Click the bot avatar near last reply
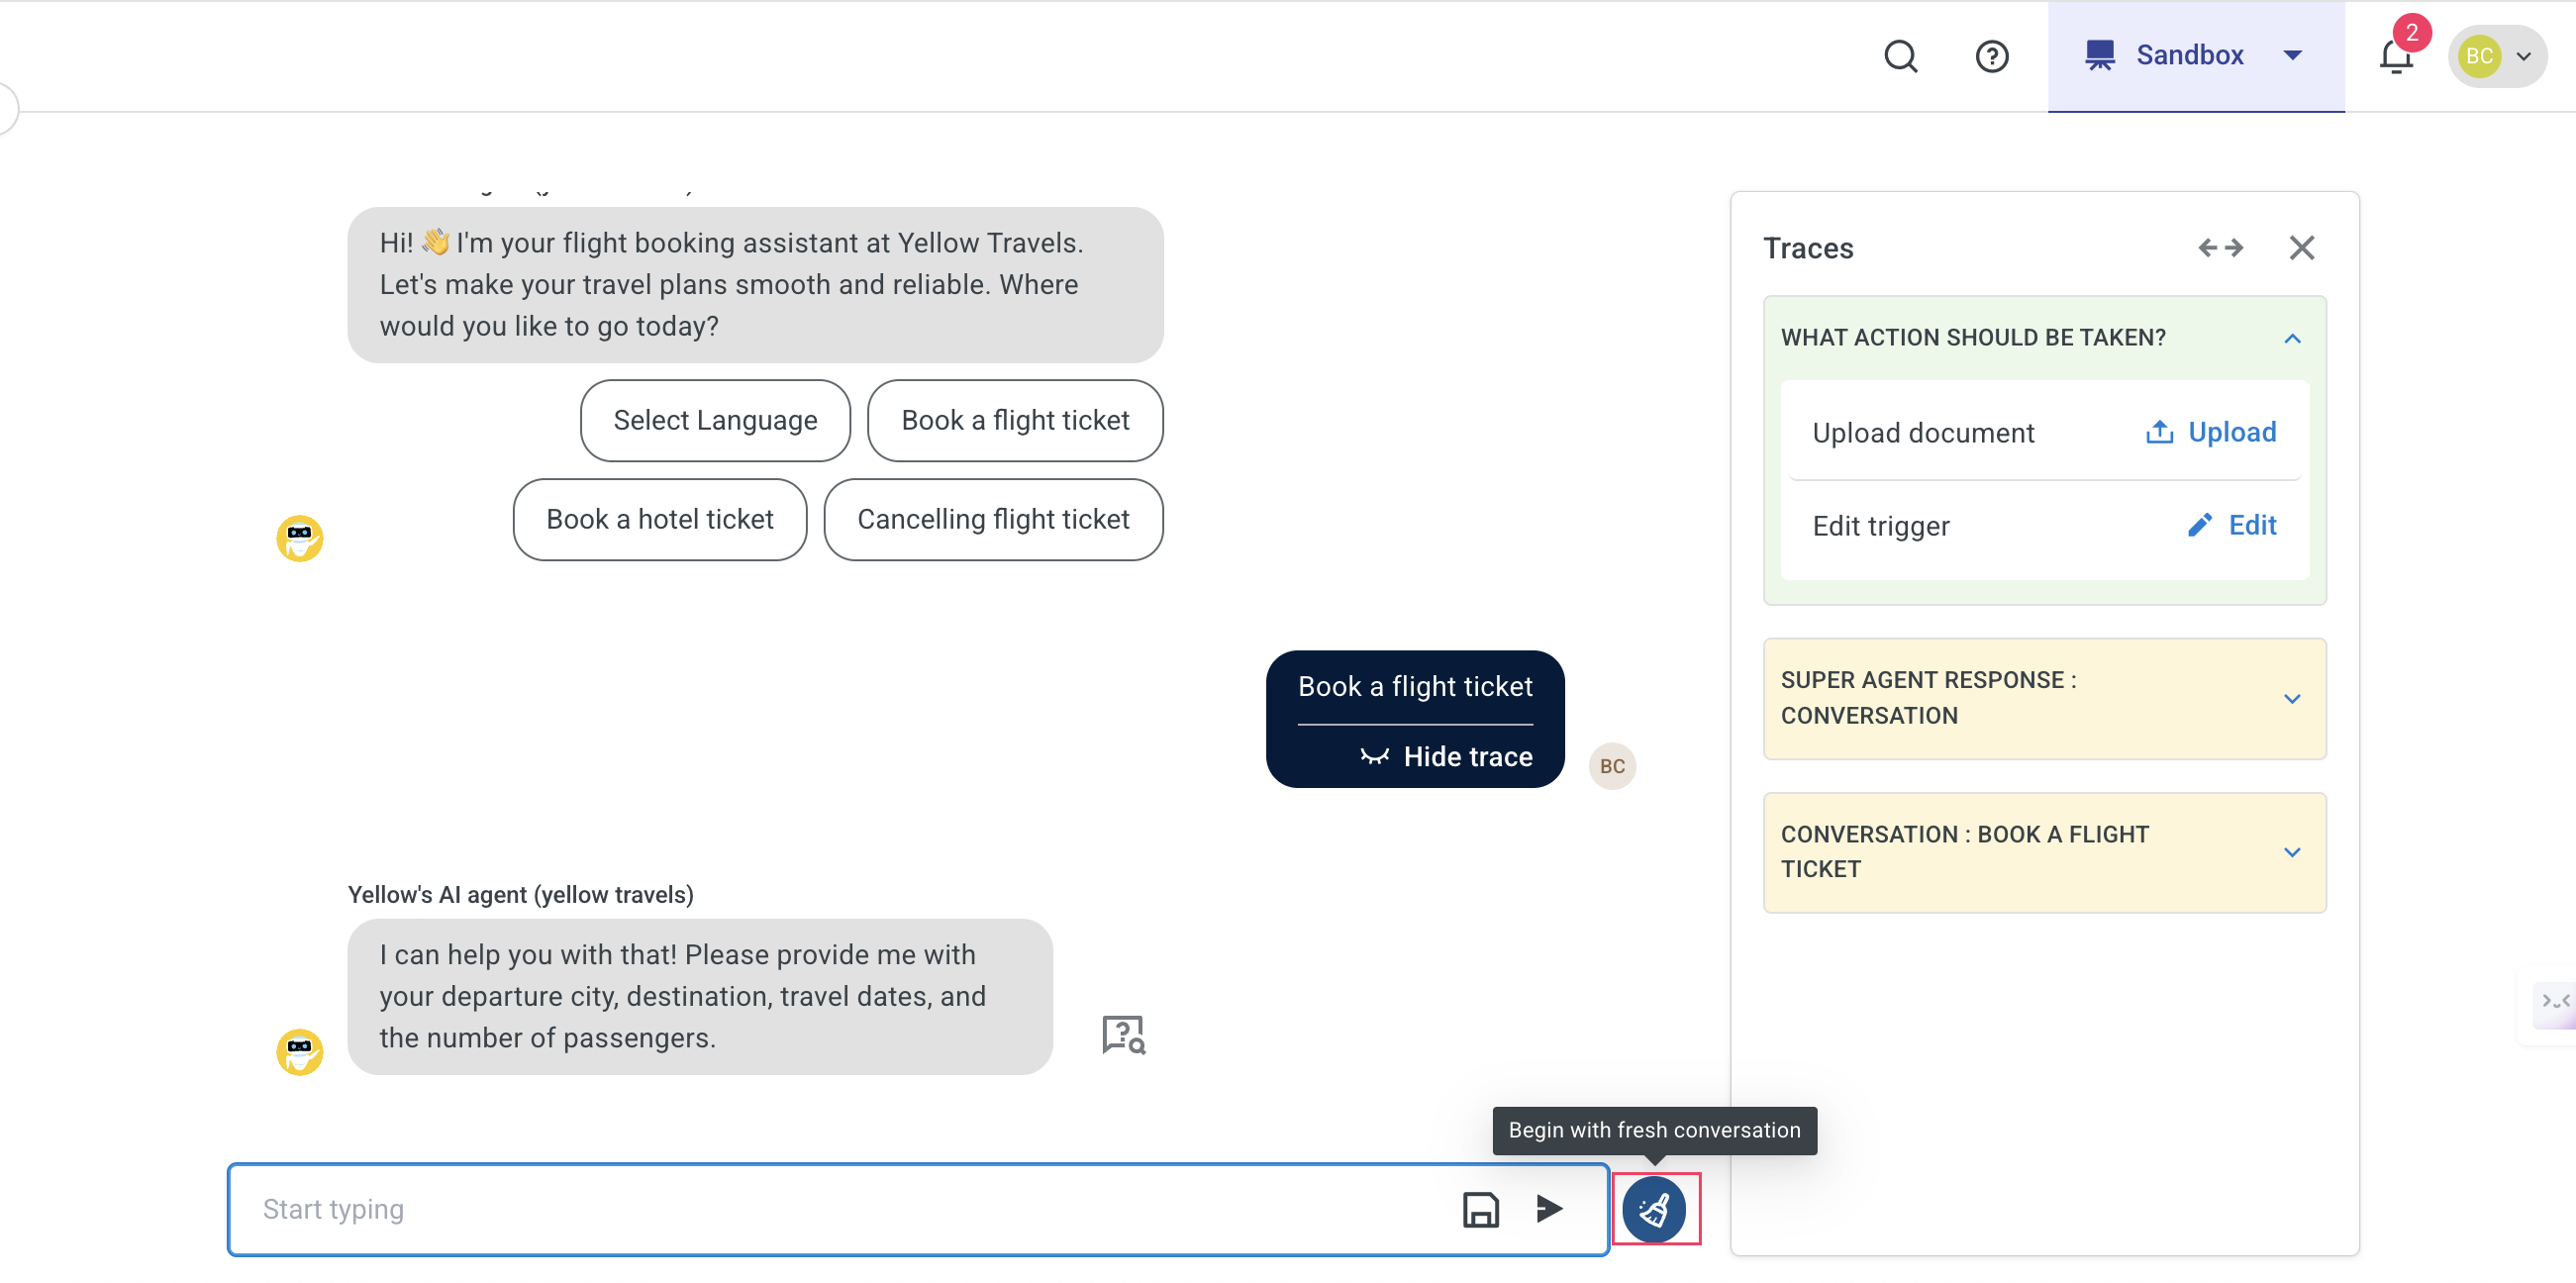Image resolution: width=2576 pixels, height=1283 pixels. [299, 1052]
